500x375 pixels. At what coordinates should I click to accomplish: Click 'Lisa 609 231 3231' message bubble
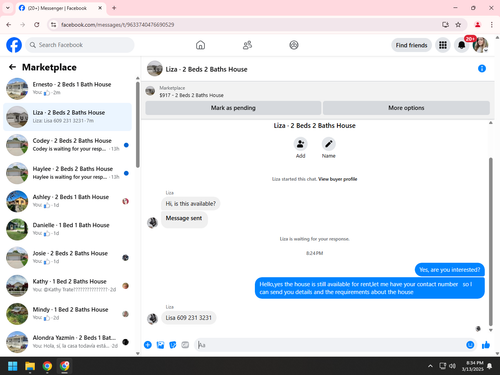[x=189, y=318]
